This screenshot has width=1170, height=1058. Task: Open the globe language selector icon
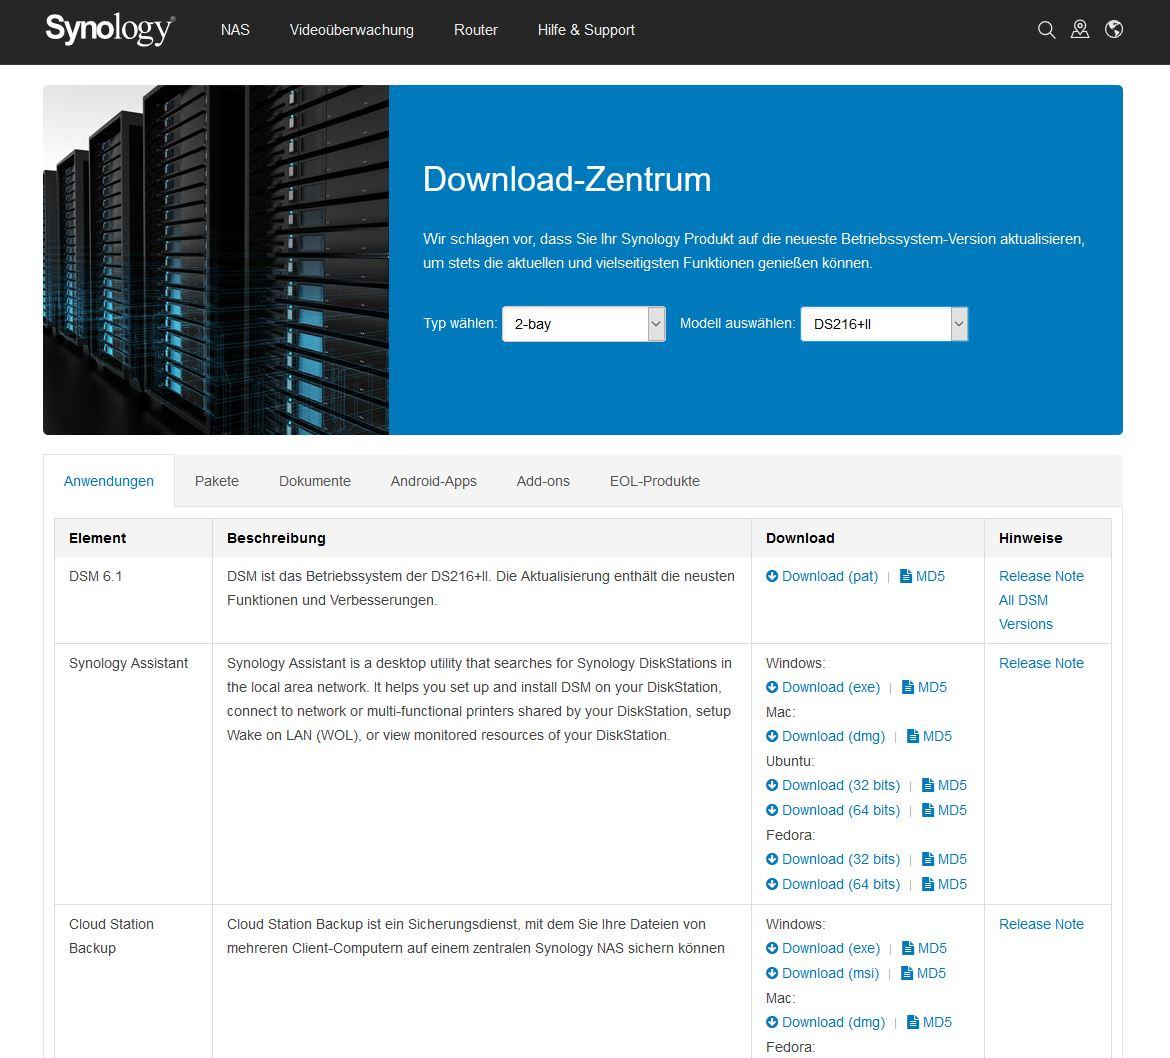(x=1114, y=29)
